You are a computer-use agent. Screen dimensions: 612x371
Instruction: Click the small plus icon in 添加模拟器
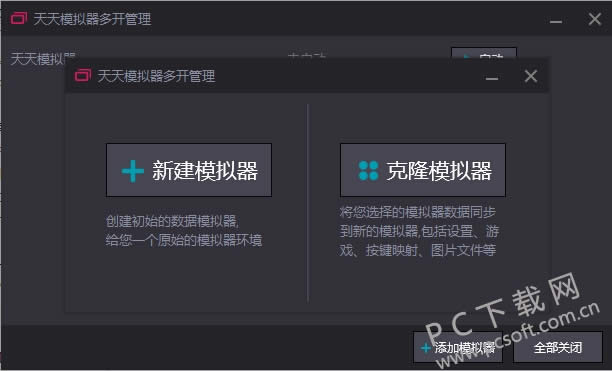click(x=426, y=348)
